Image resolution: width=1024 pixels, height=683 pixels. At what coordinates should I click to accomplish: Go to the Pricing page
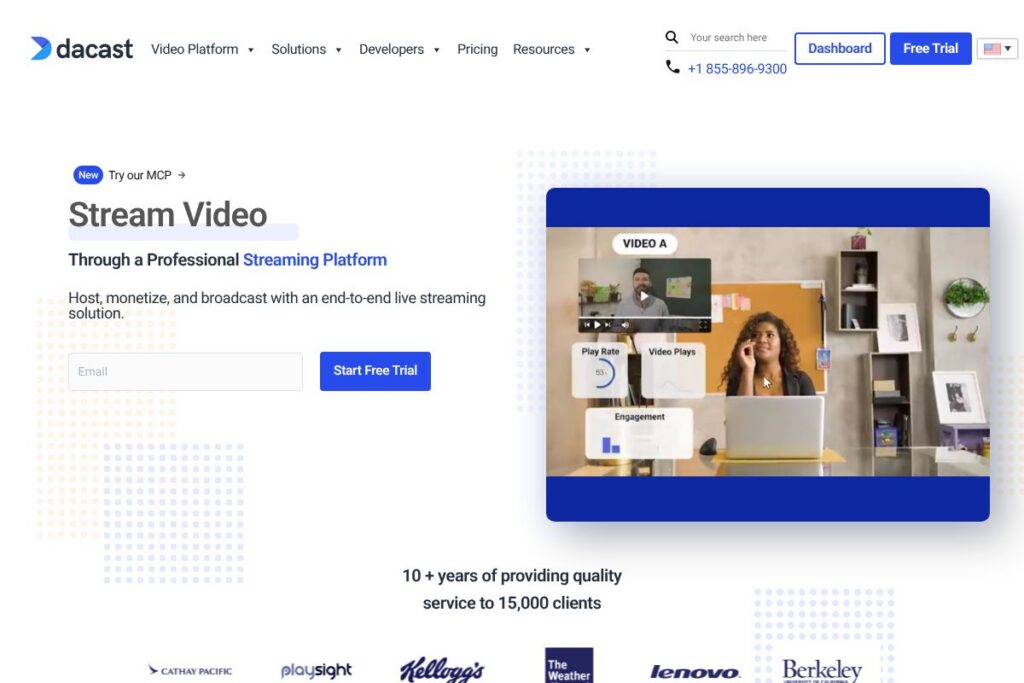pos(477,49)
